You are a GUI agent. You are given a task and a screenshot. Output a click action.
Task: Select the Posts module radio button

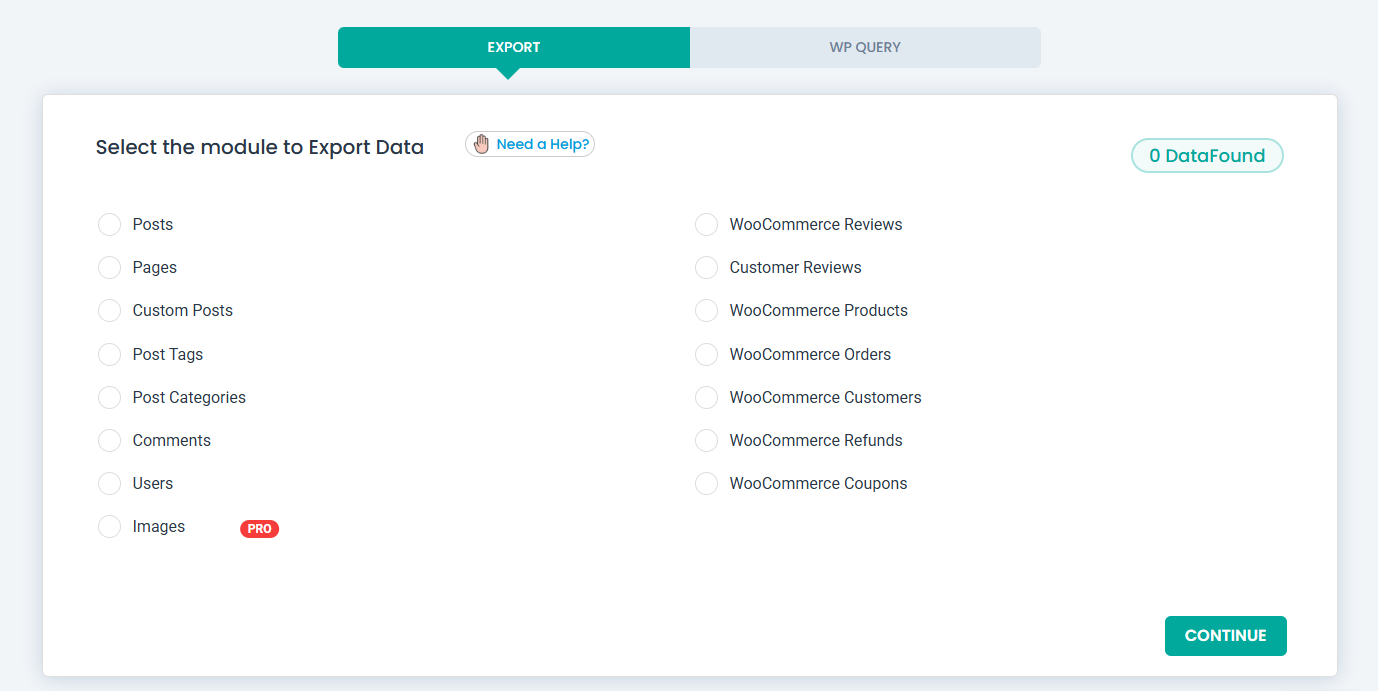coord(109,224)
